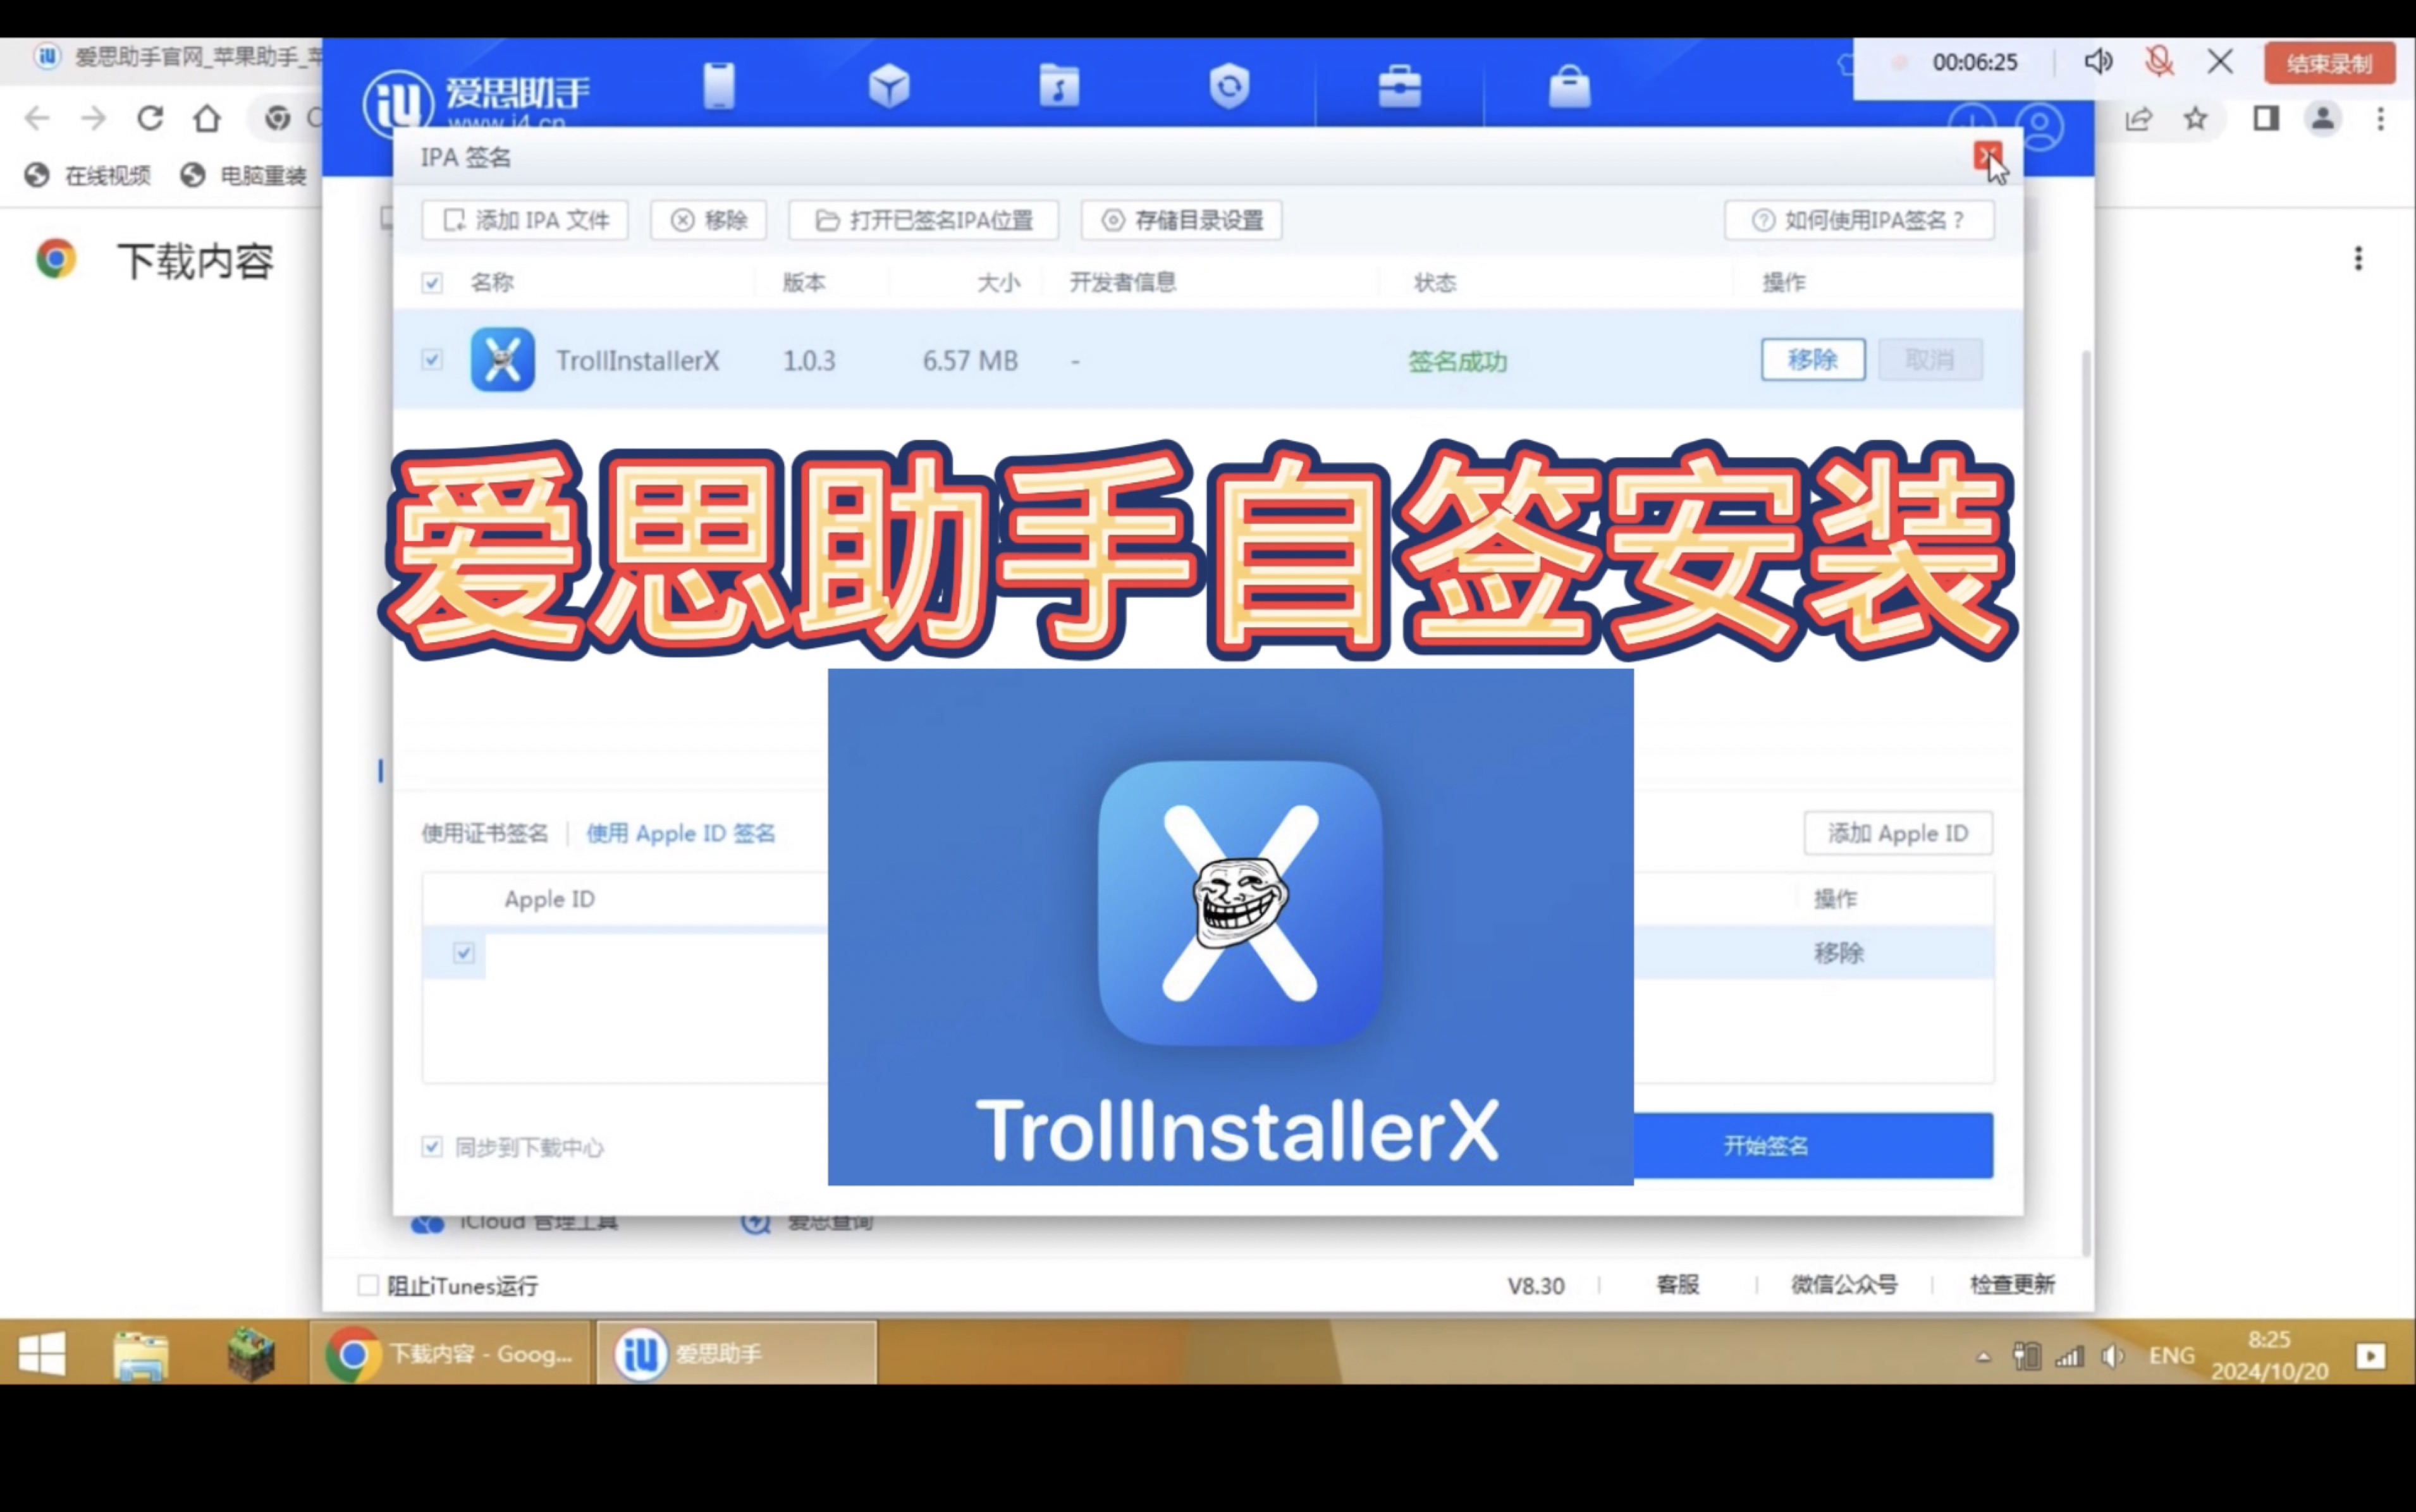Click the recorder X cancel icon
Image resolution: width=2416 pixels, height=1512 pixels.
pyautogui.click(x=2220, y=62)
